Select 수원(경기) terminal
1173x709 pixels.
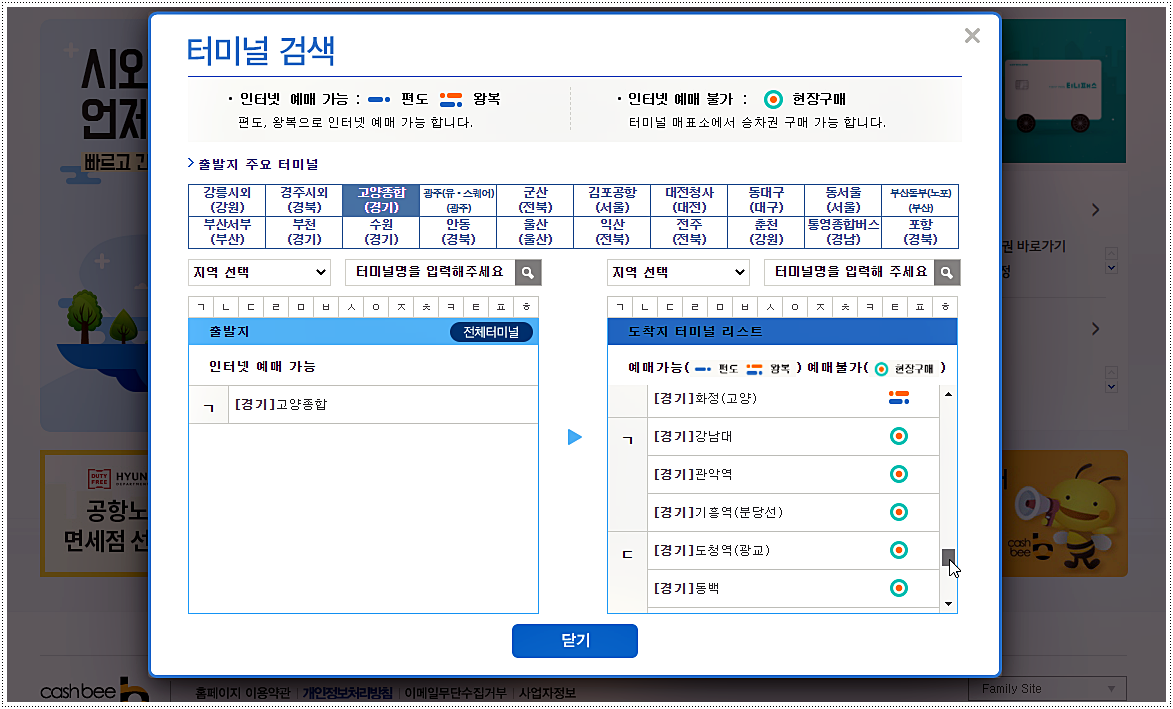click(x=381, y=233)
